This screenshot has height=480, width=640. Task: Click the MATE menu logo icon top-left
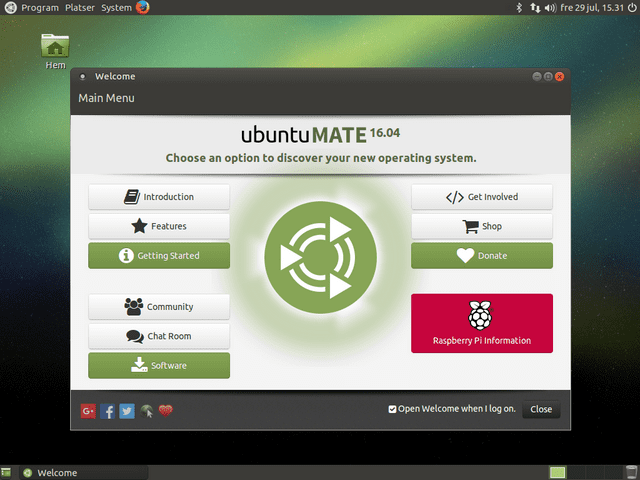tap(10, 7)
